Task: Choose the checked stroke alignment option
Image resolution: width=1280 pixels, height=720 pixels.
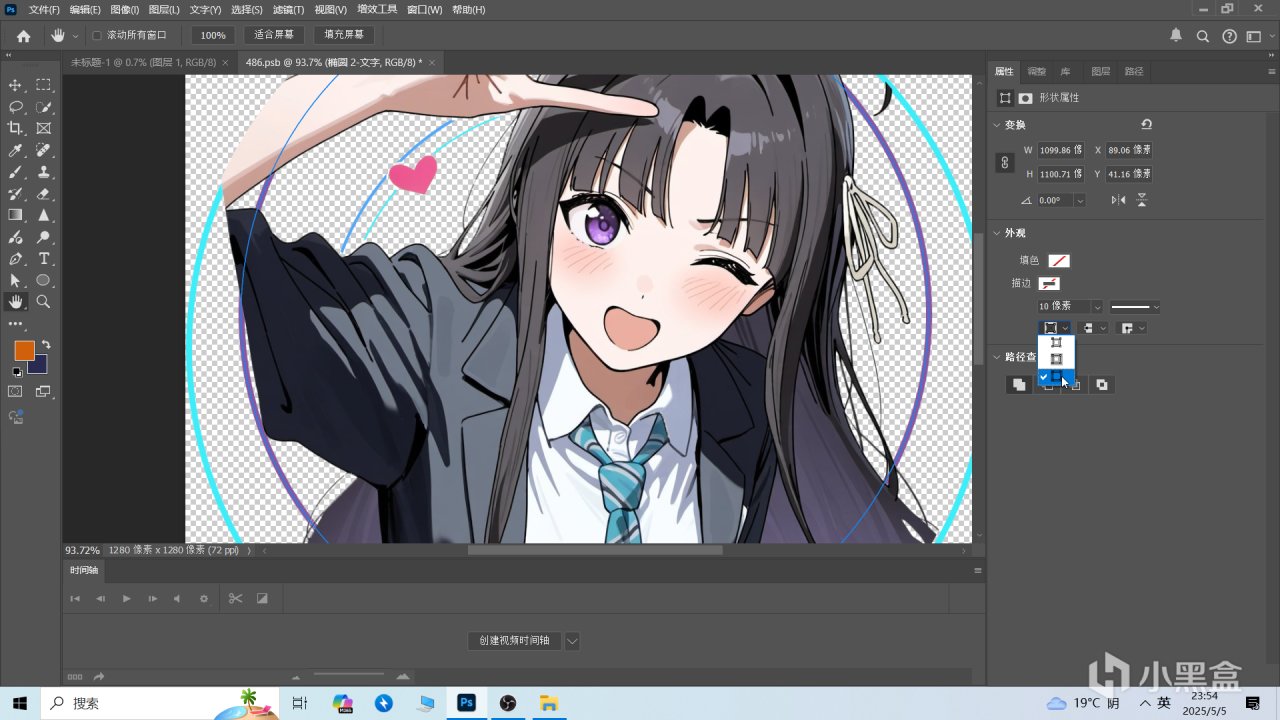Action: coord(1056,377)
